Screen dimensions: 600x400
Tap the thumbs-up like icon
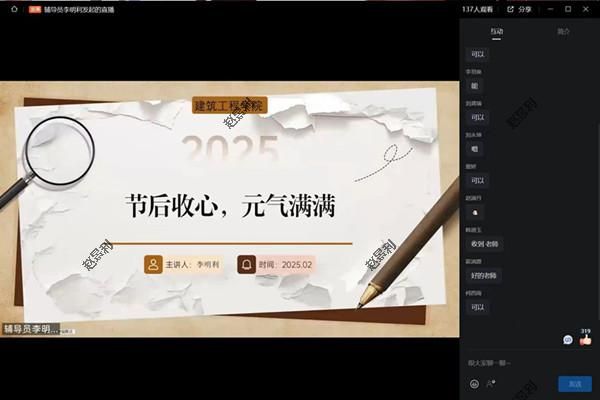(x=585, y=340)
